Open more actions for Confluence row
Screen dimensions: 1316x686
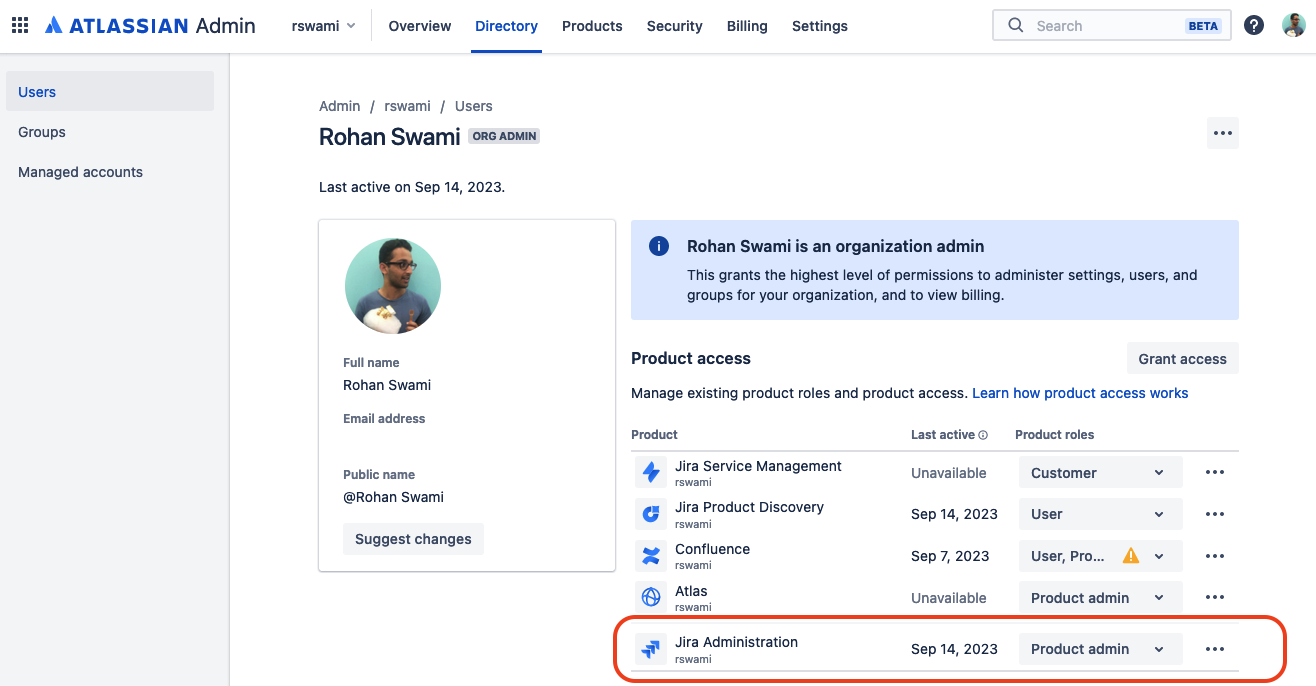click(x=1215, y=556)
